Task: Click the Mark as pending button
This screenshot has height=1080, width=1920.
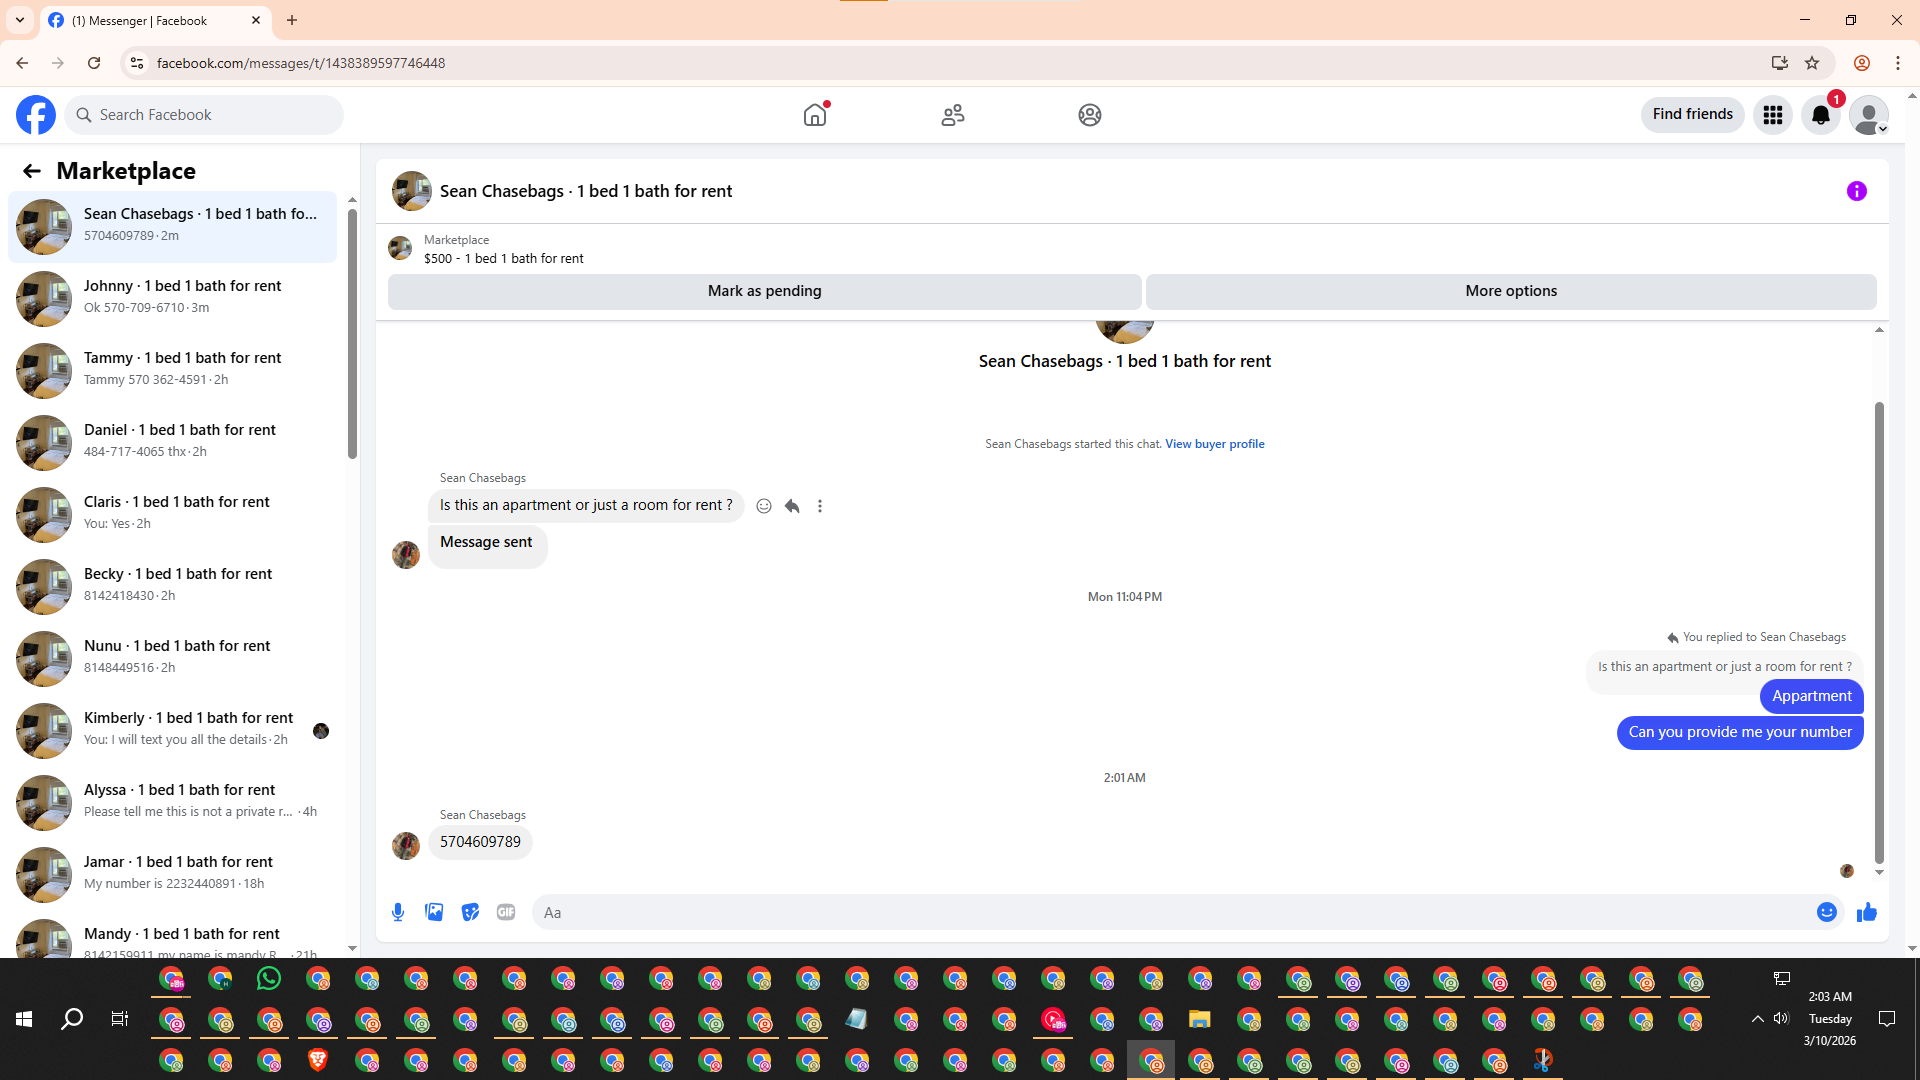Action: tap(764, 291)
